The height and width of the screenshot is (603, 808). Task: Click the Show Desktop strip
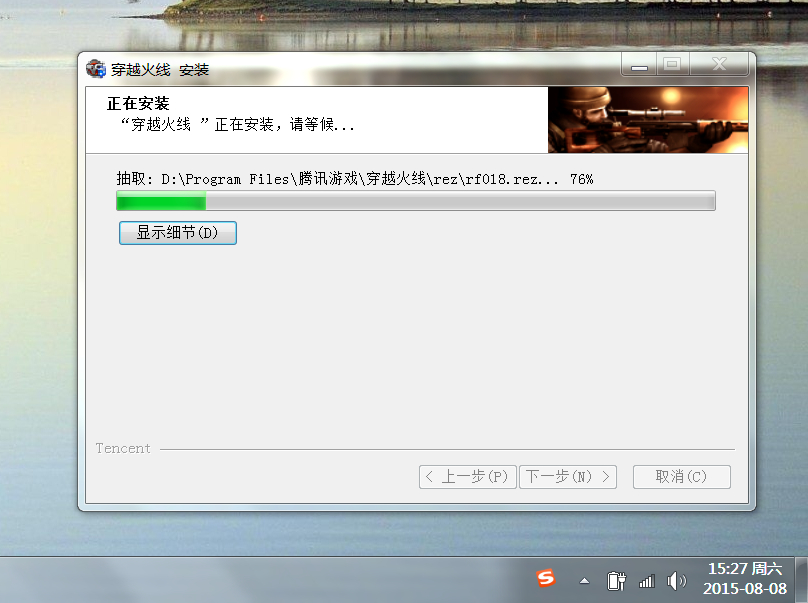802,580
